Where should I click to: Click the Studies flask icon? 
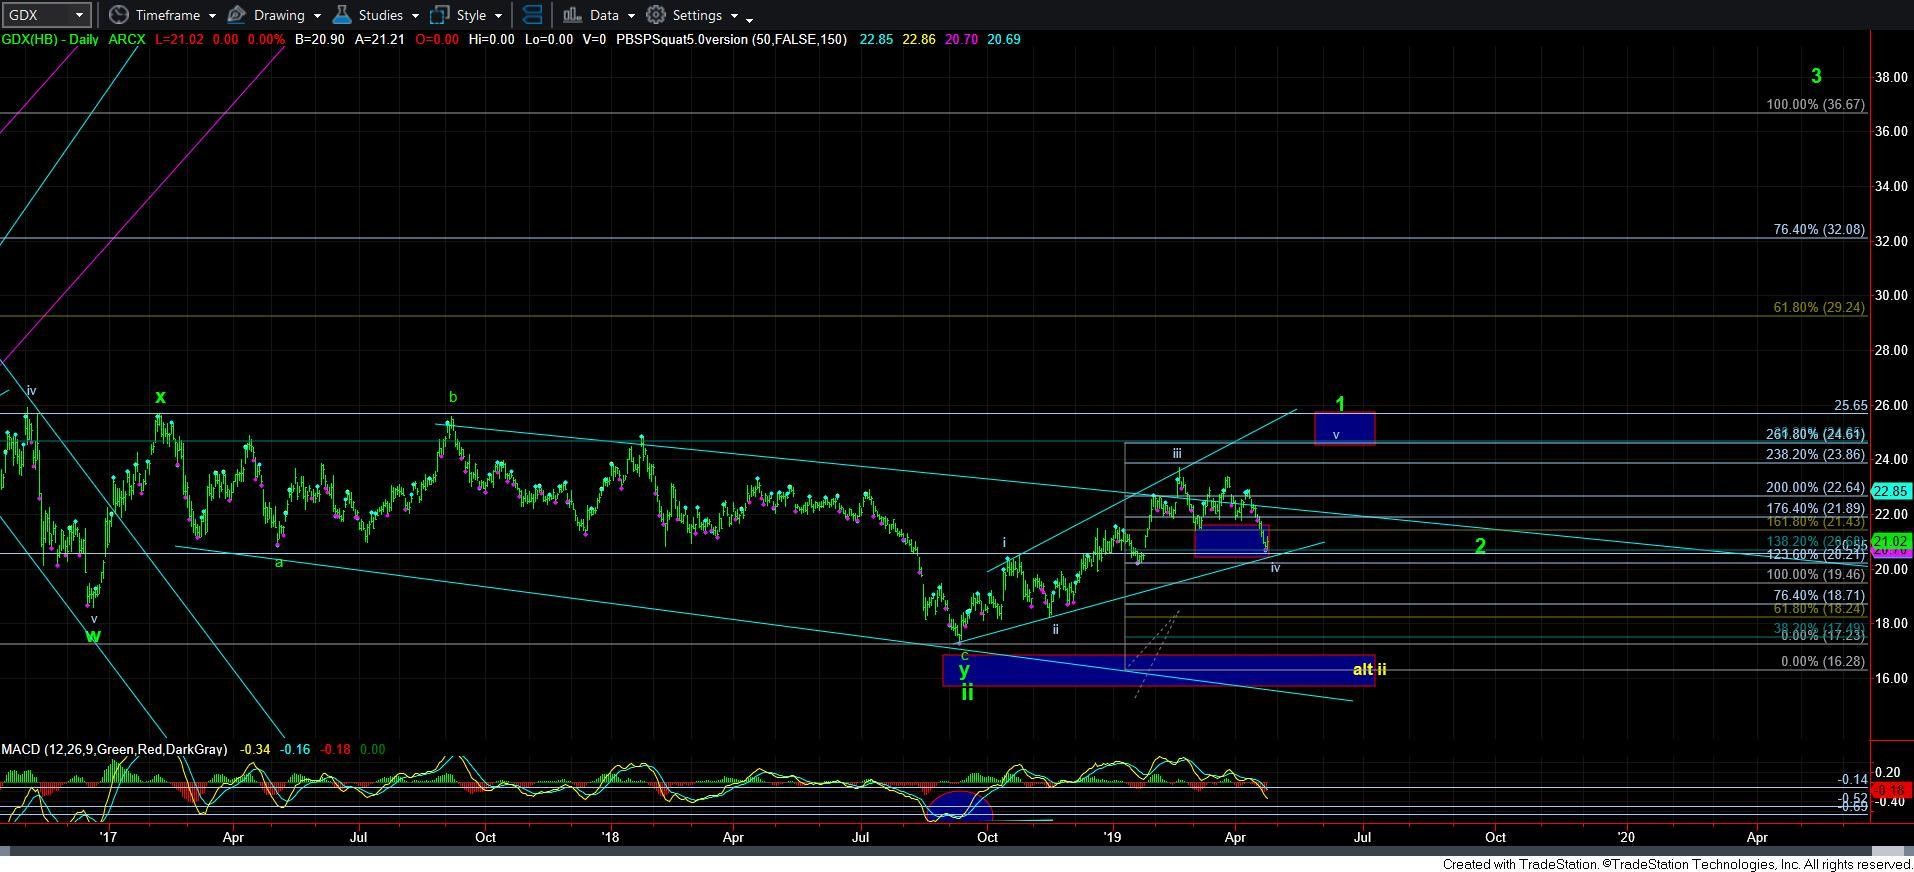click(x=342, y=15)
